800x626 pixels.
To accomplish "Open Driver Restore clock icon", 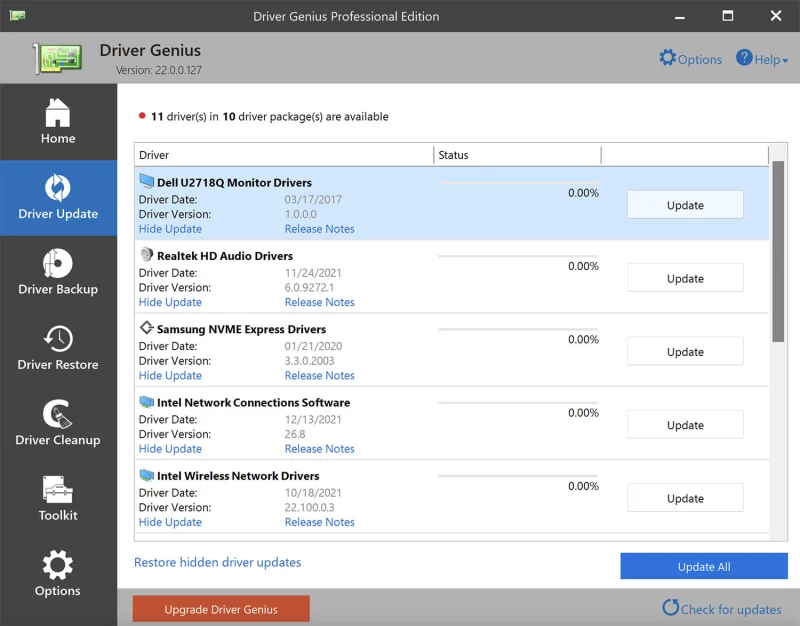I will click(x=58, y=339).
